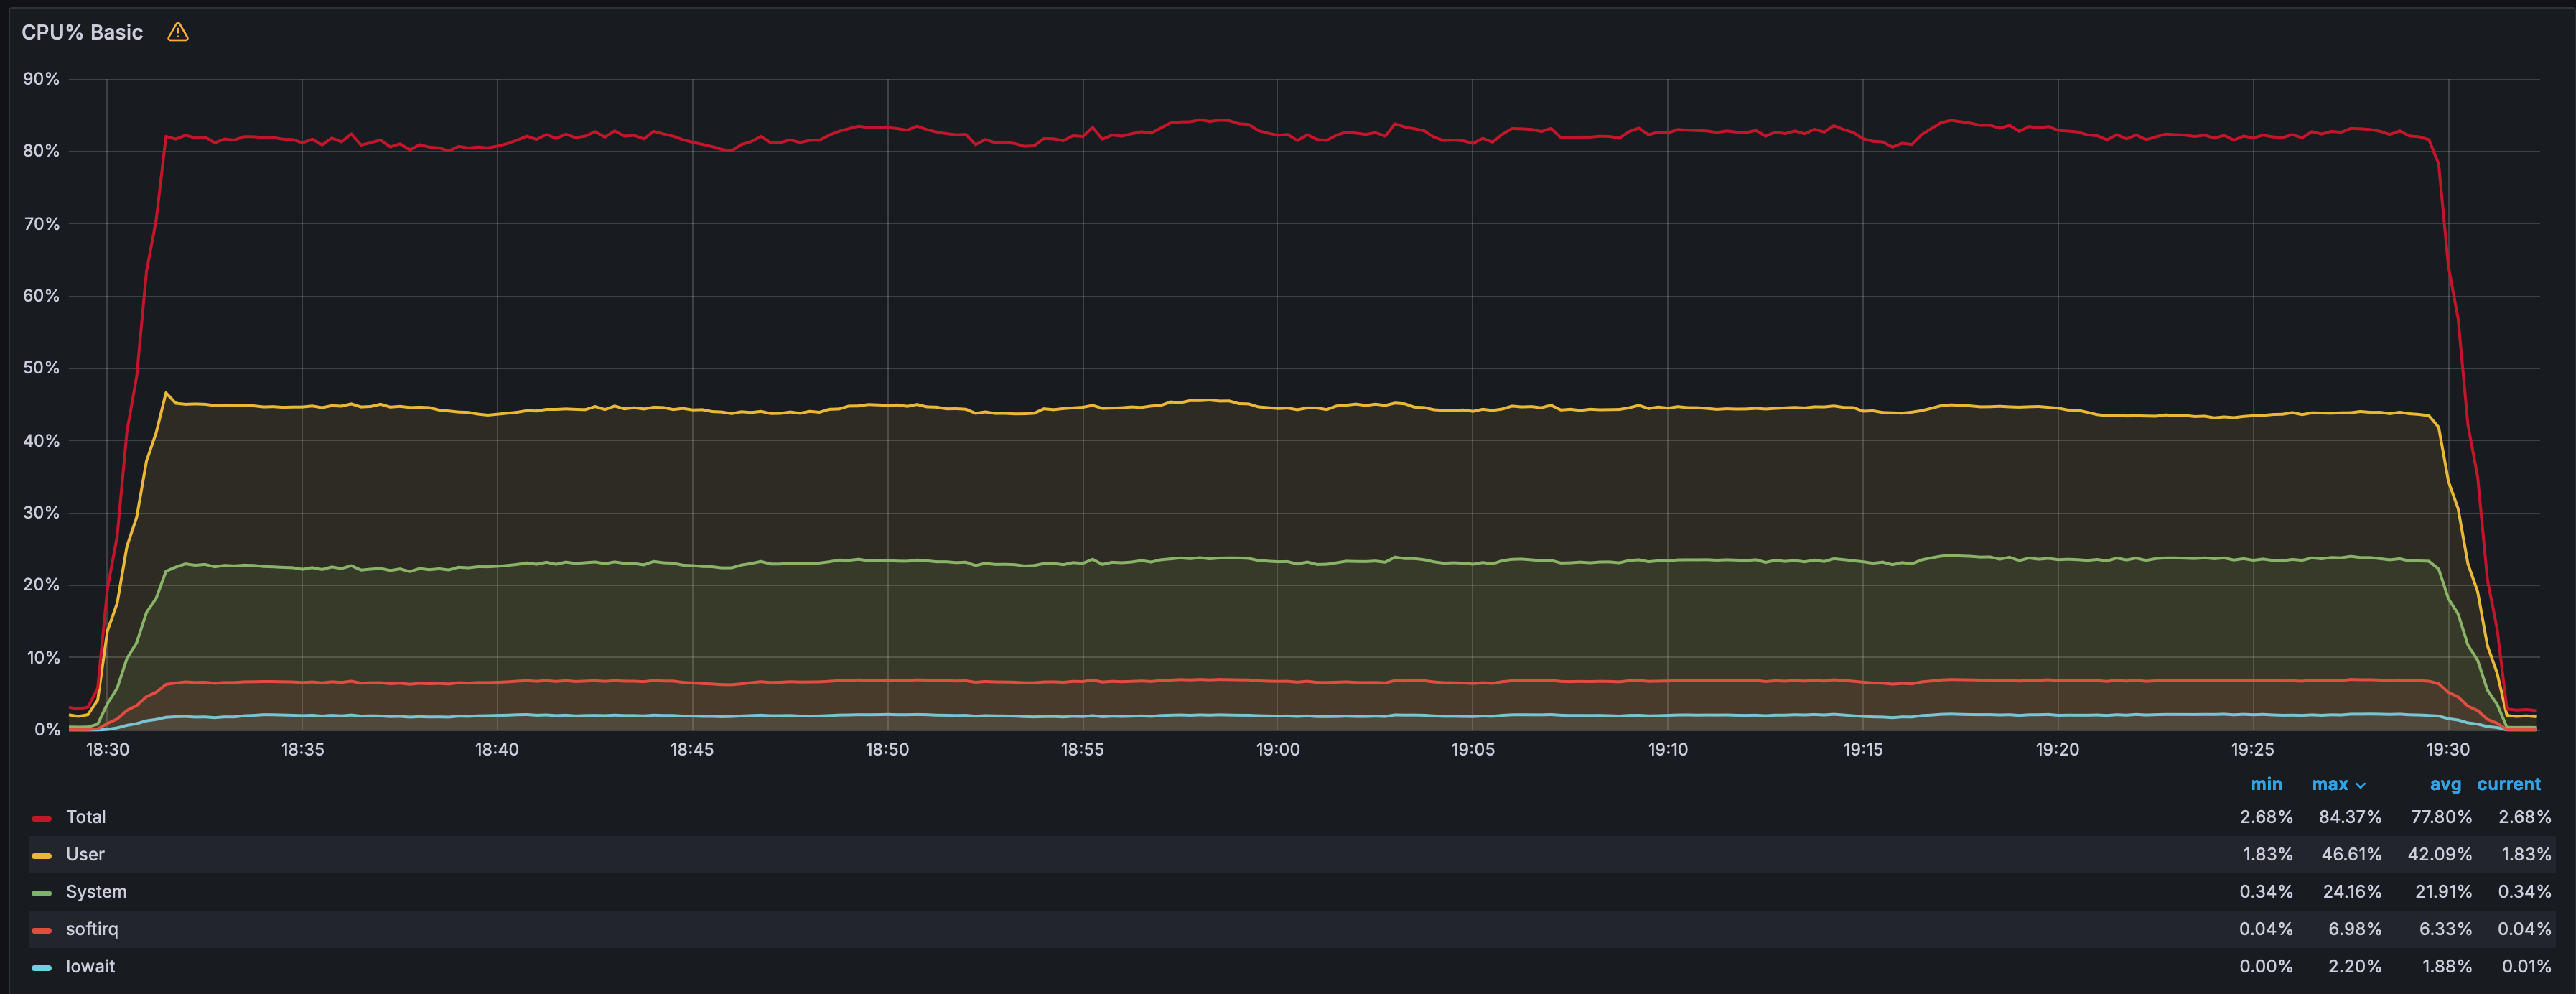Click Total max value 84.37%
Viewport: 2576px width, 994px height.
(x=2350, y=817)
